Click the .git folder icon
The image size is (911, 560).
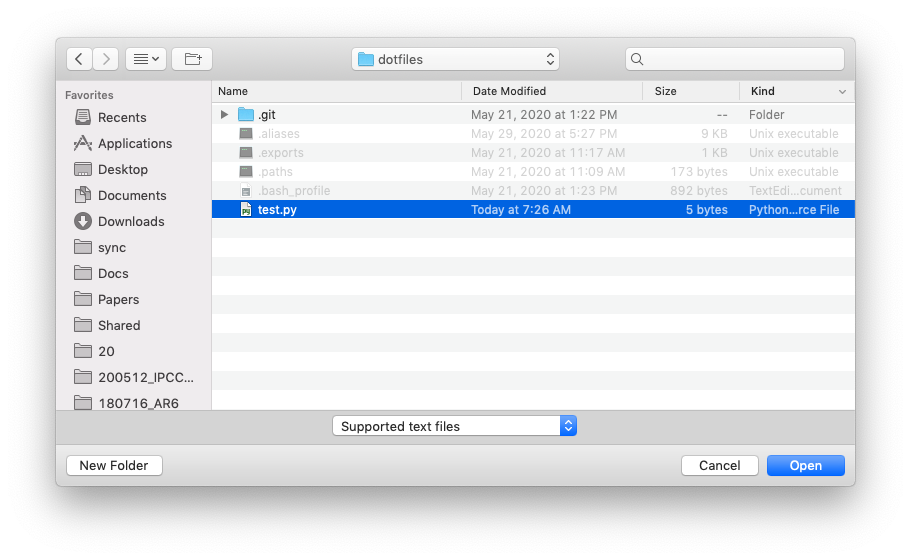coord(246,114)
